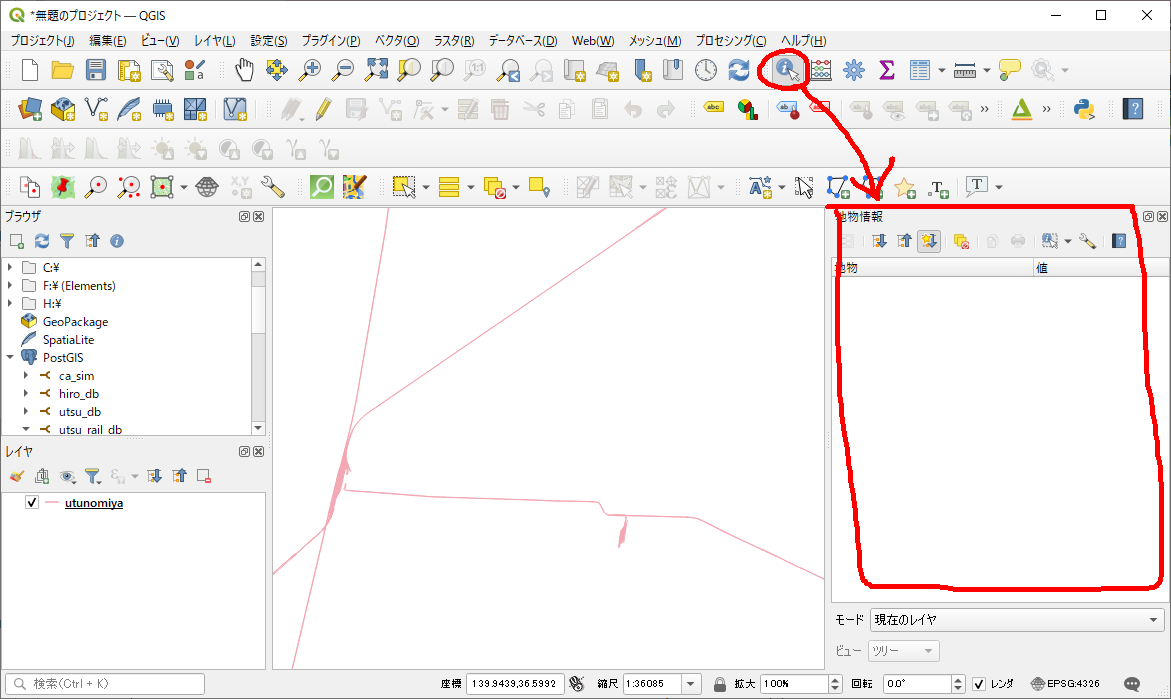Click the refresh icon in Browser panel
Viewport: 1171px width, 699px height.
click(x=42, y=241)
